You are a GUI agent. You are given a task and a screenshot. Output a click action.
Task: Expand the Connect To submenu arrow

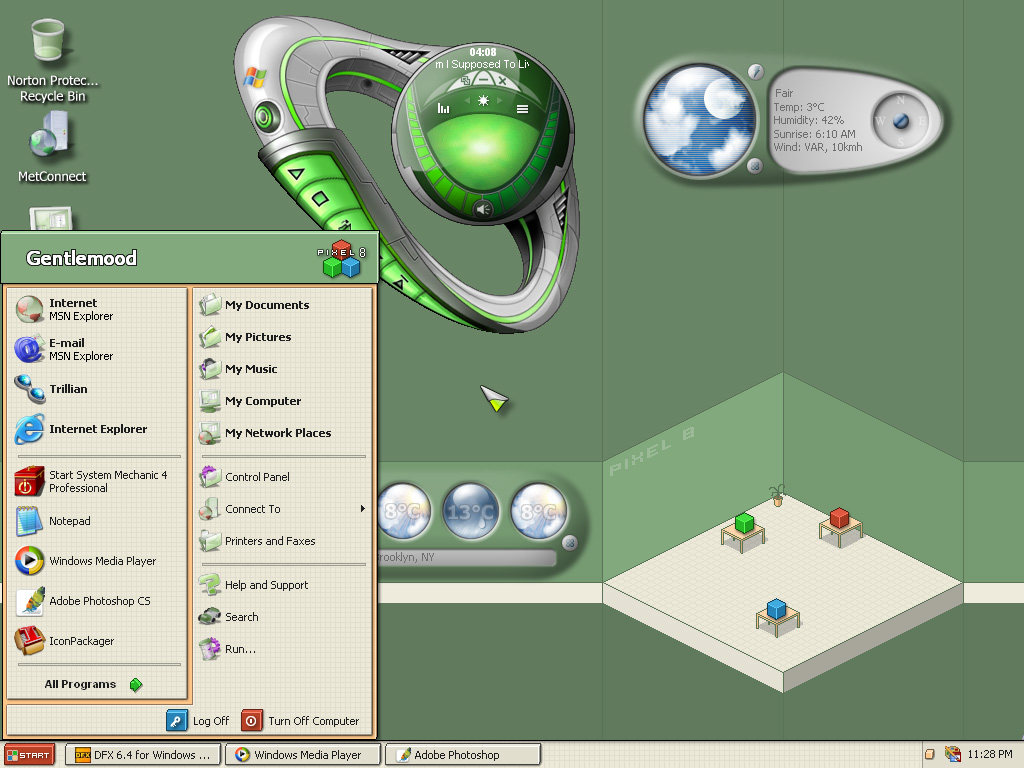[362, 509]
